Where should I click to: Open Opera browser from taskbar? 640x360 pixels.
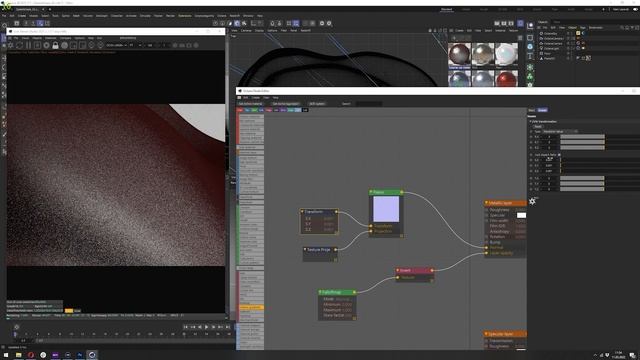[31, 355]
